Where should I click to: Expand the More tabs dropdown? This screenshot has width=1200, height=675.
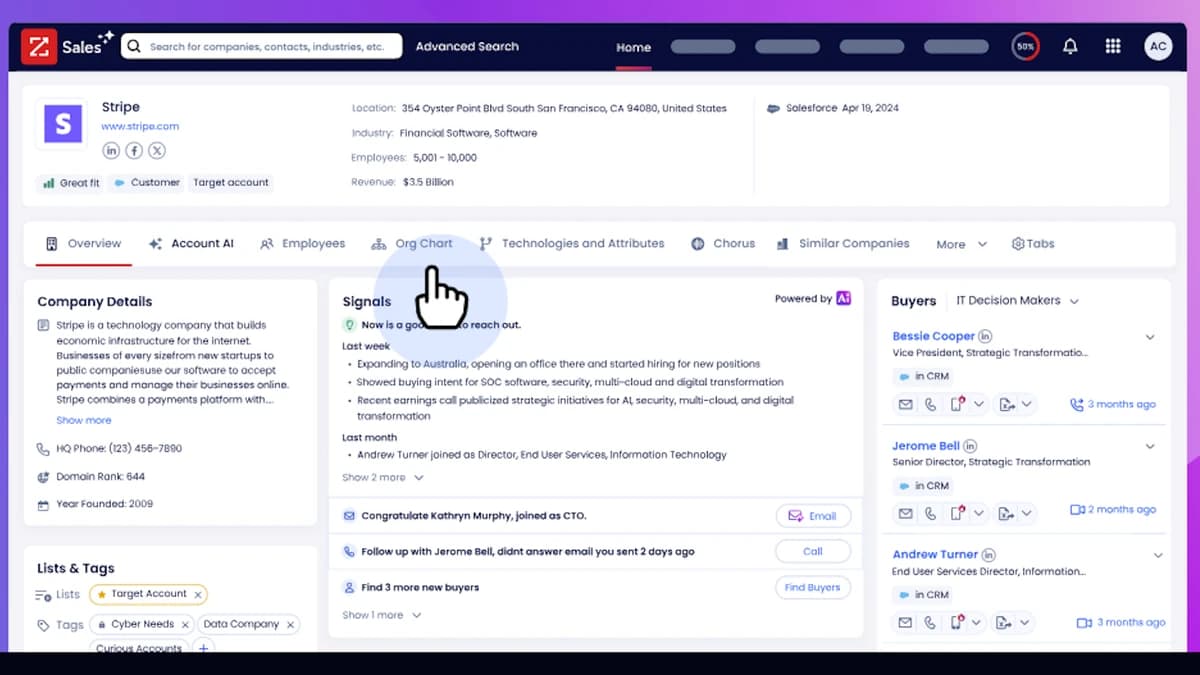(961, 244)
